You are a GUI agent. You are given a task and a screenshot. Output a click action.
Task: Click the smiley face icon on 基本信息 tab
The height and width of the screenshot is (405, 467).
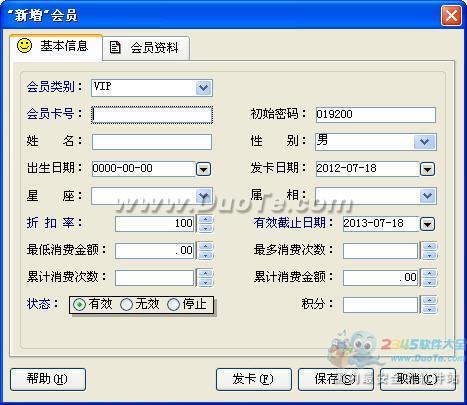pyautogui.click(x=24, y=46)
